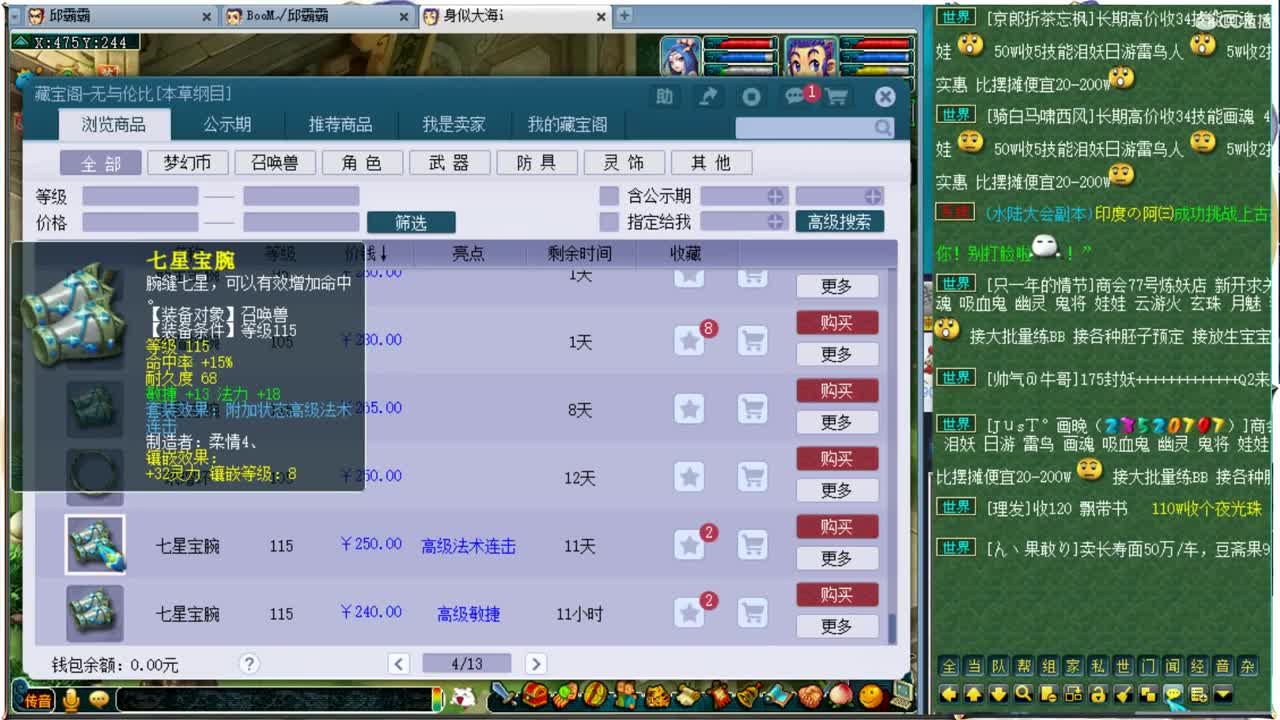Viewport: 1280px width, 720px height.
Task: Click the 筛选 filter button
Action: [x=411, y=222]
